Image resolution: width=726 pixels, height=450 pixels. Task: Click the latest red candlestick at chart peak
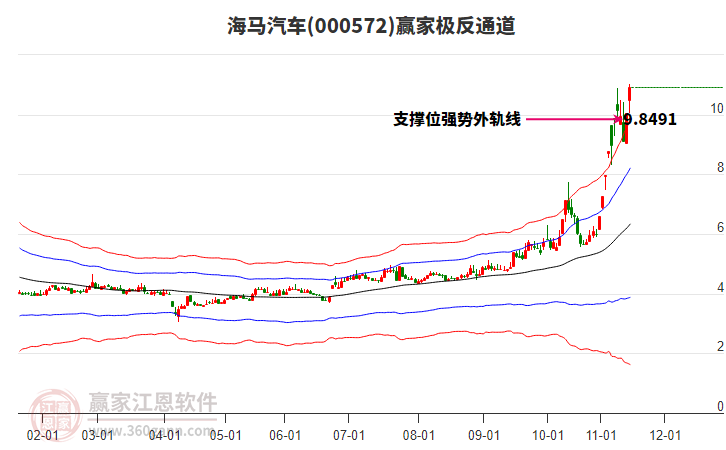click(x=630, y=94)
